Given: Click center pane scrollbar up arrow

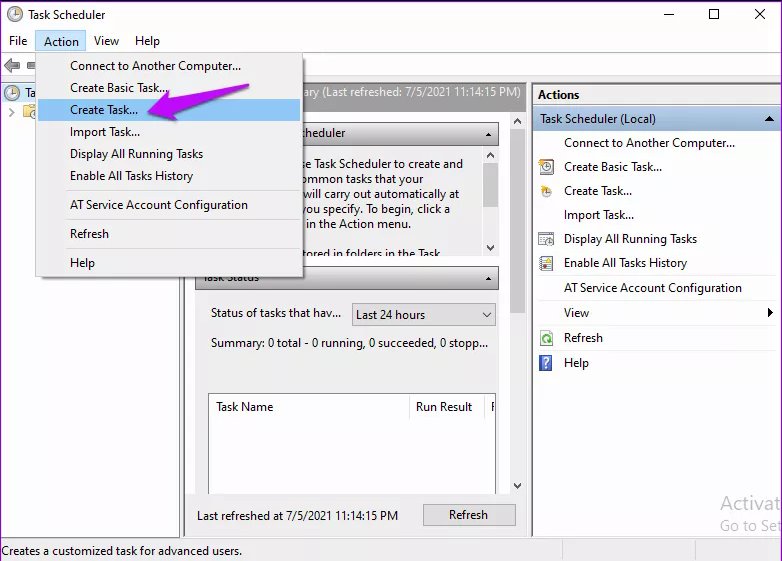Looking at the screenshot, I should tap(518, 121).
